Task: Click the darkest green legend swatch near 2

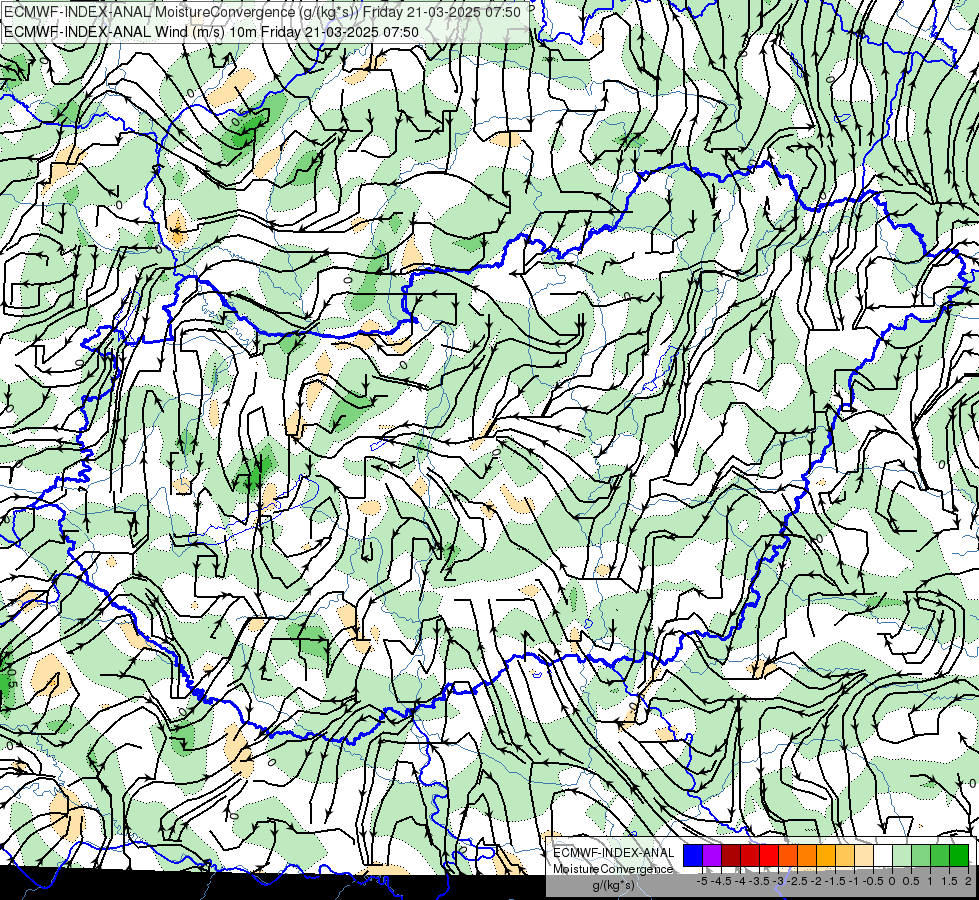Action: [959, 855]
